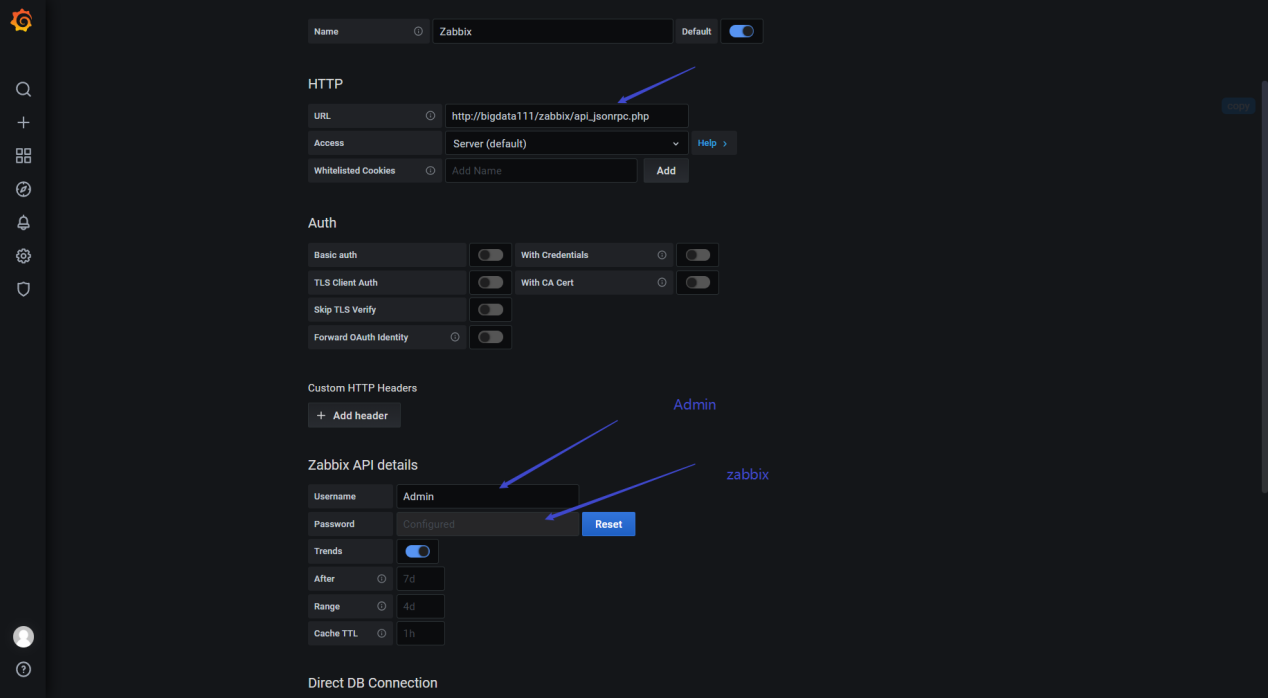Image resolution: width=1268 pixels, height=698 pixels.
Task: Focus the Whitelisted Cookies Add Name field
Action: 541,171
